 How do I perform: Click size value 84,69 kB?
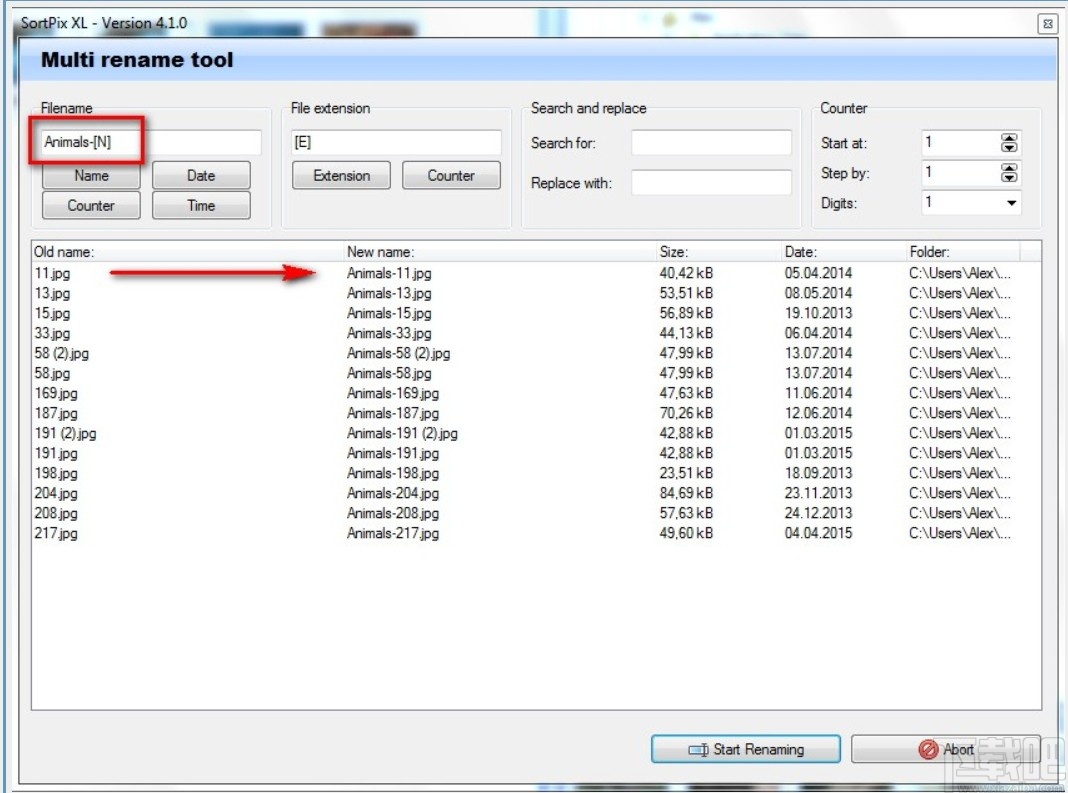(x=686, y=493)
